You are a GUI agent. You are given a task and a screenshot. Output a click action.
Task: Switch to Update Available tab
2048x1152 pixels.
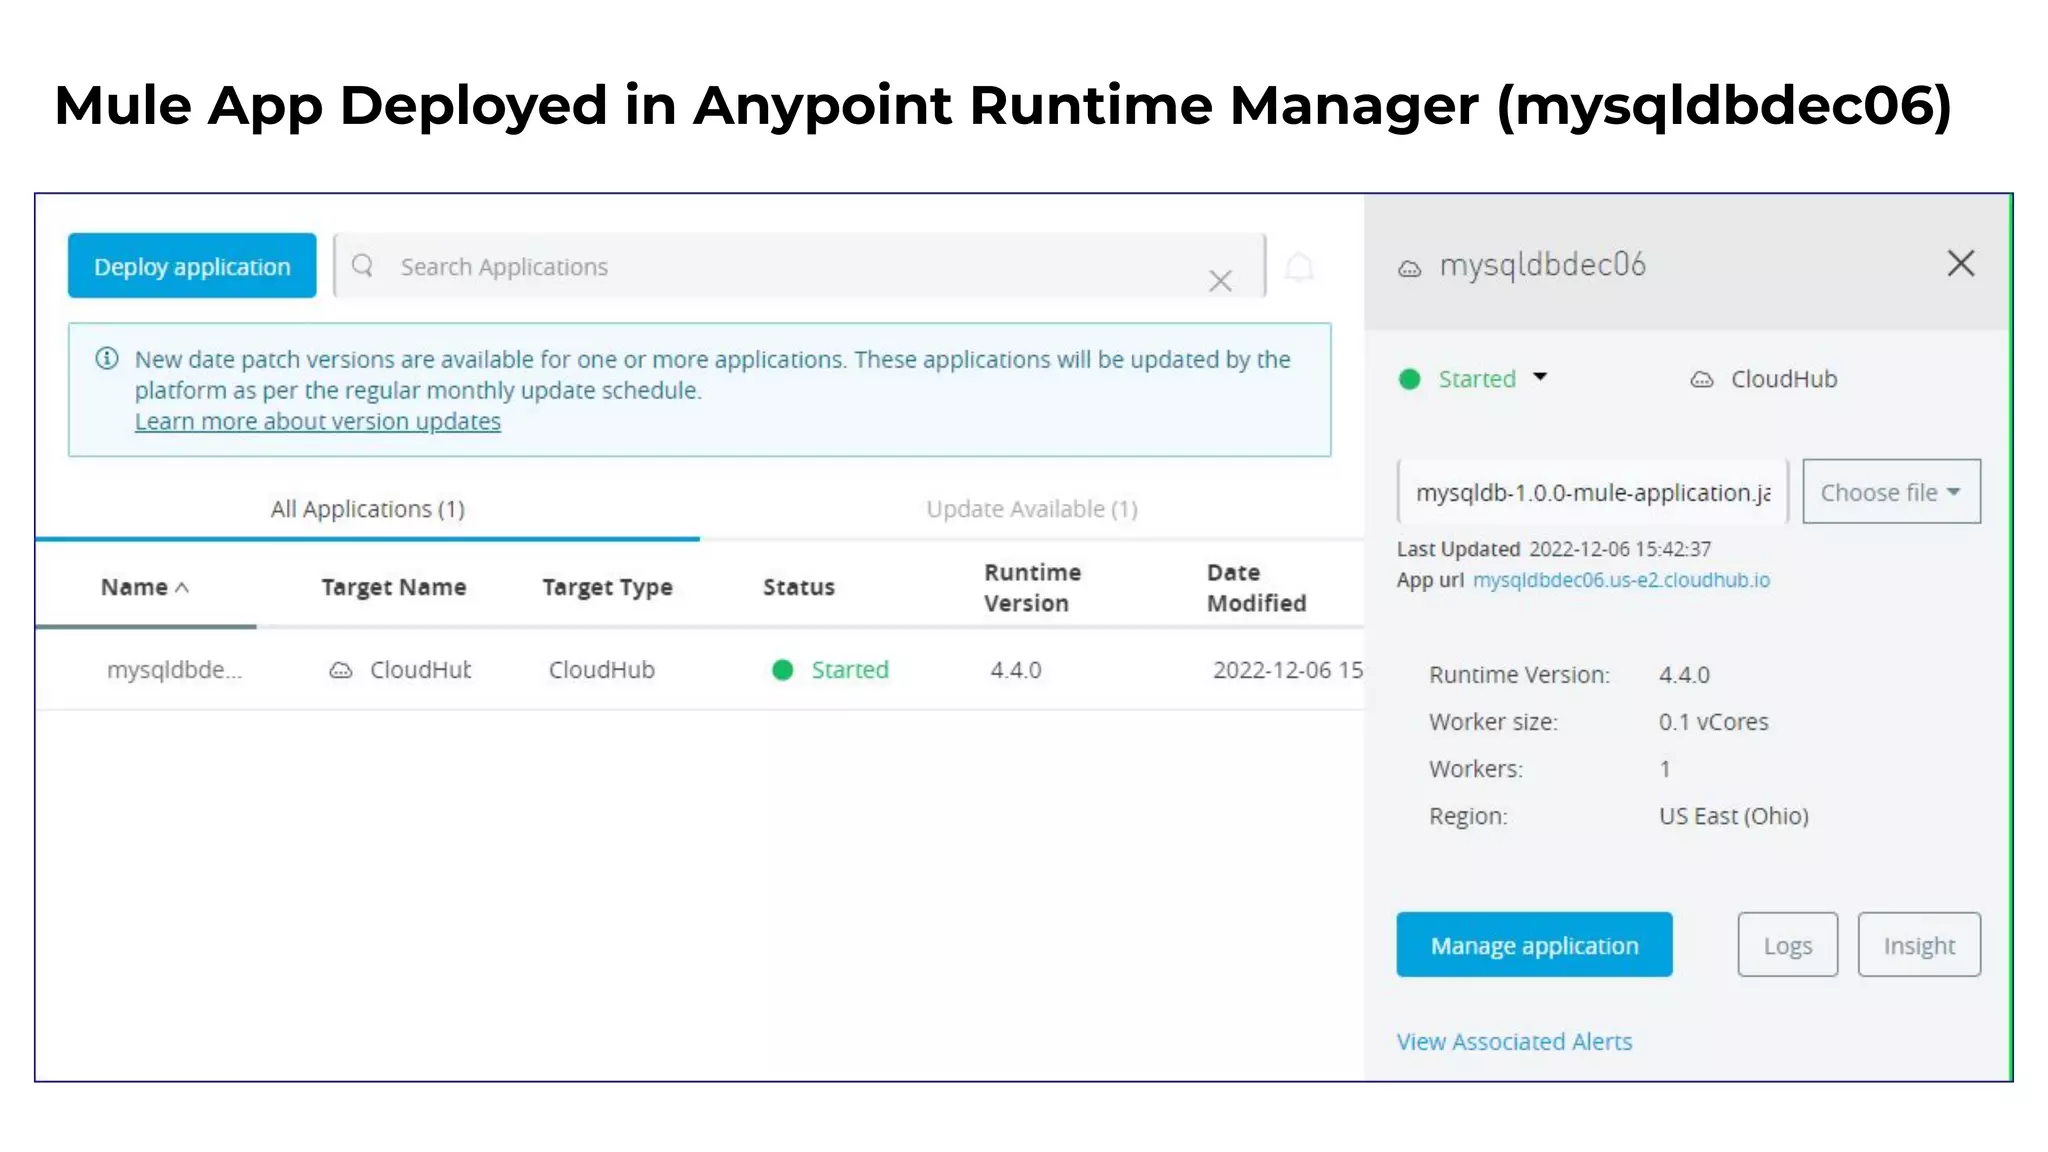1031,509
